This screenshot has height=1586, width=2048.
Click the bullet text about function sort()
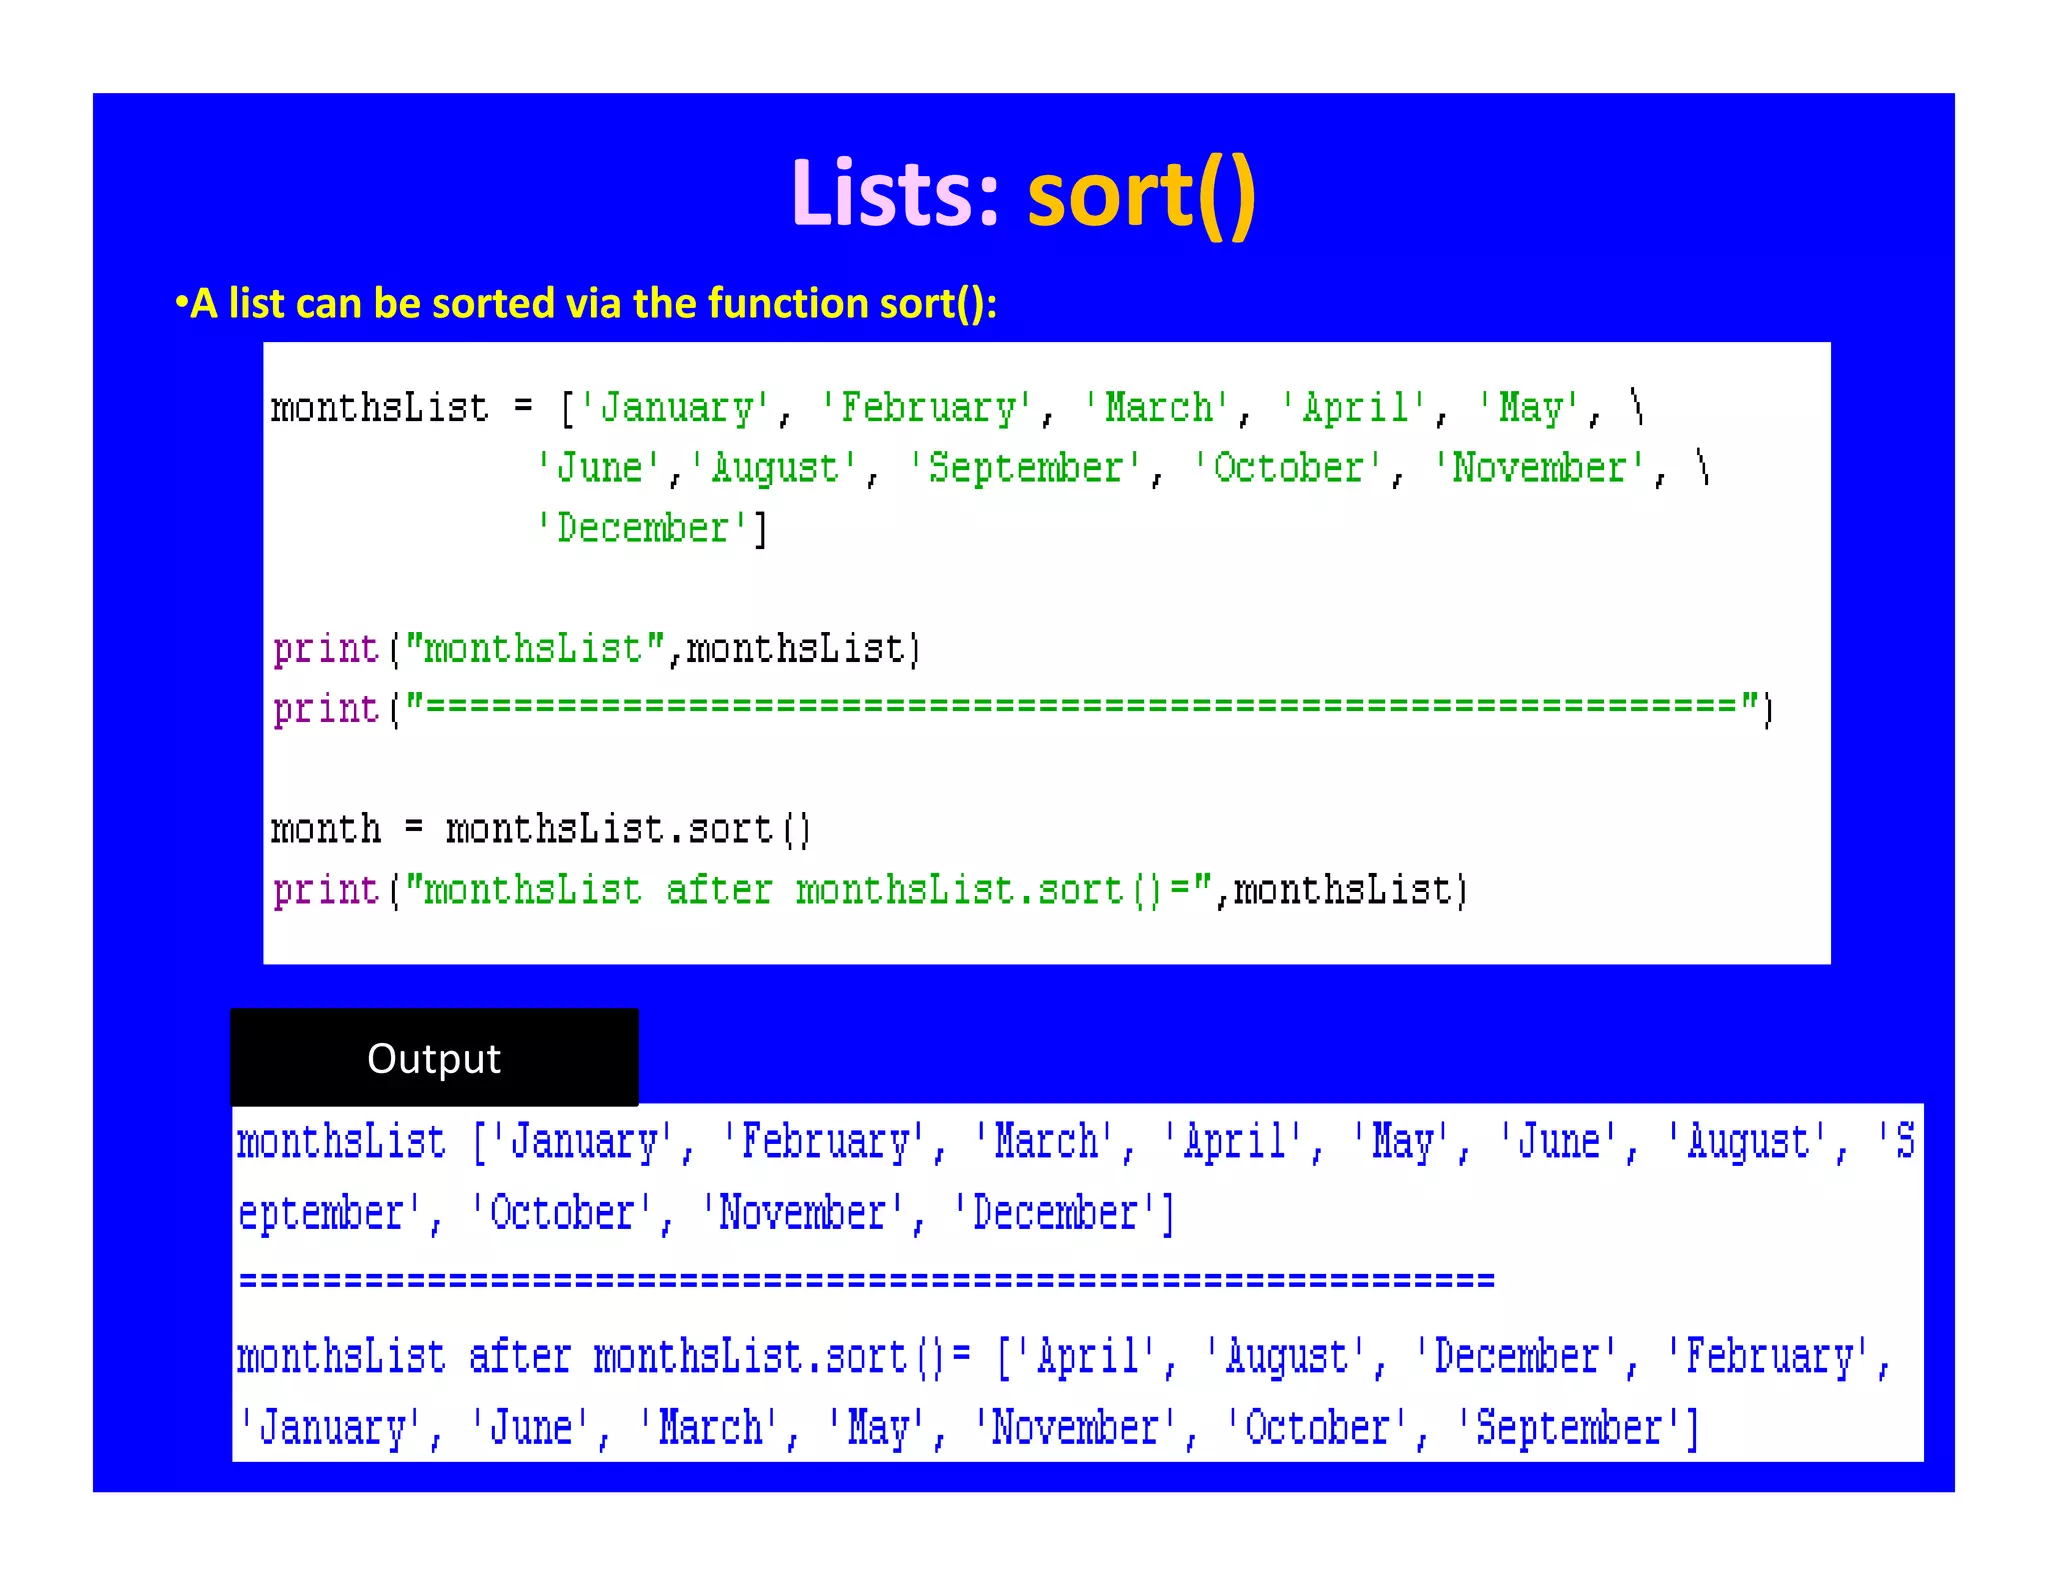[586, 303]
